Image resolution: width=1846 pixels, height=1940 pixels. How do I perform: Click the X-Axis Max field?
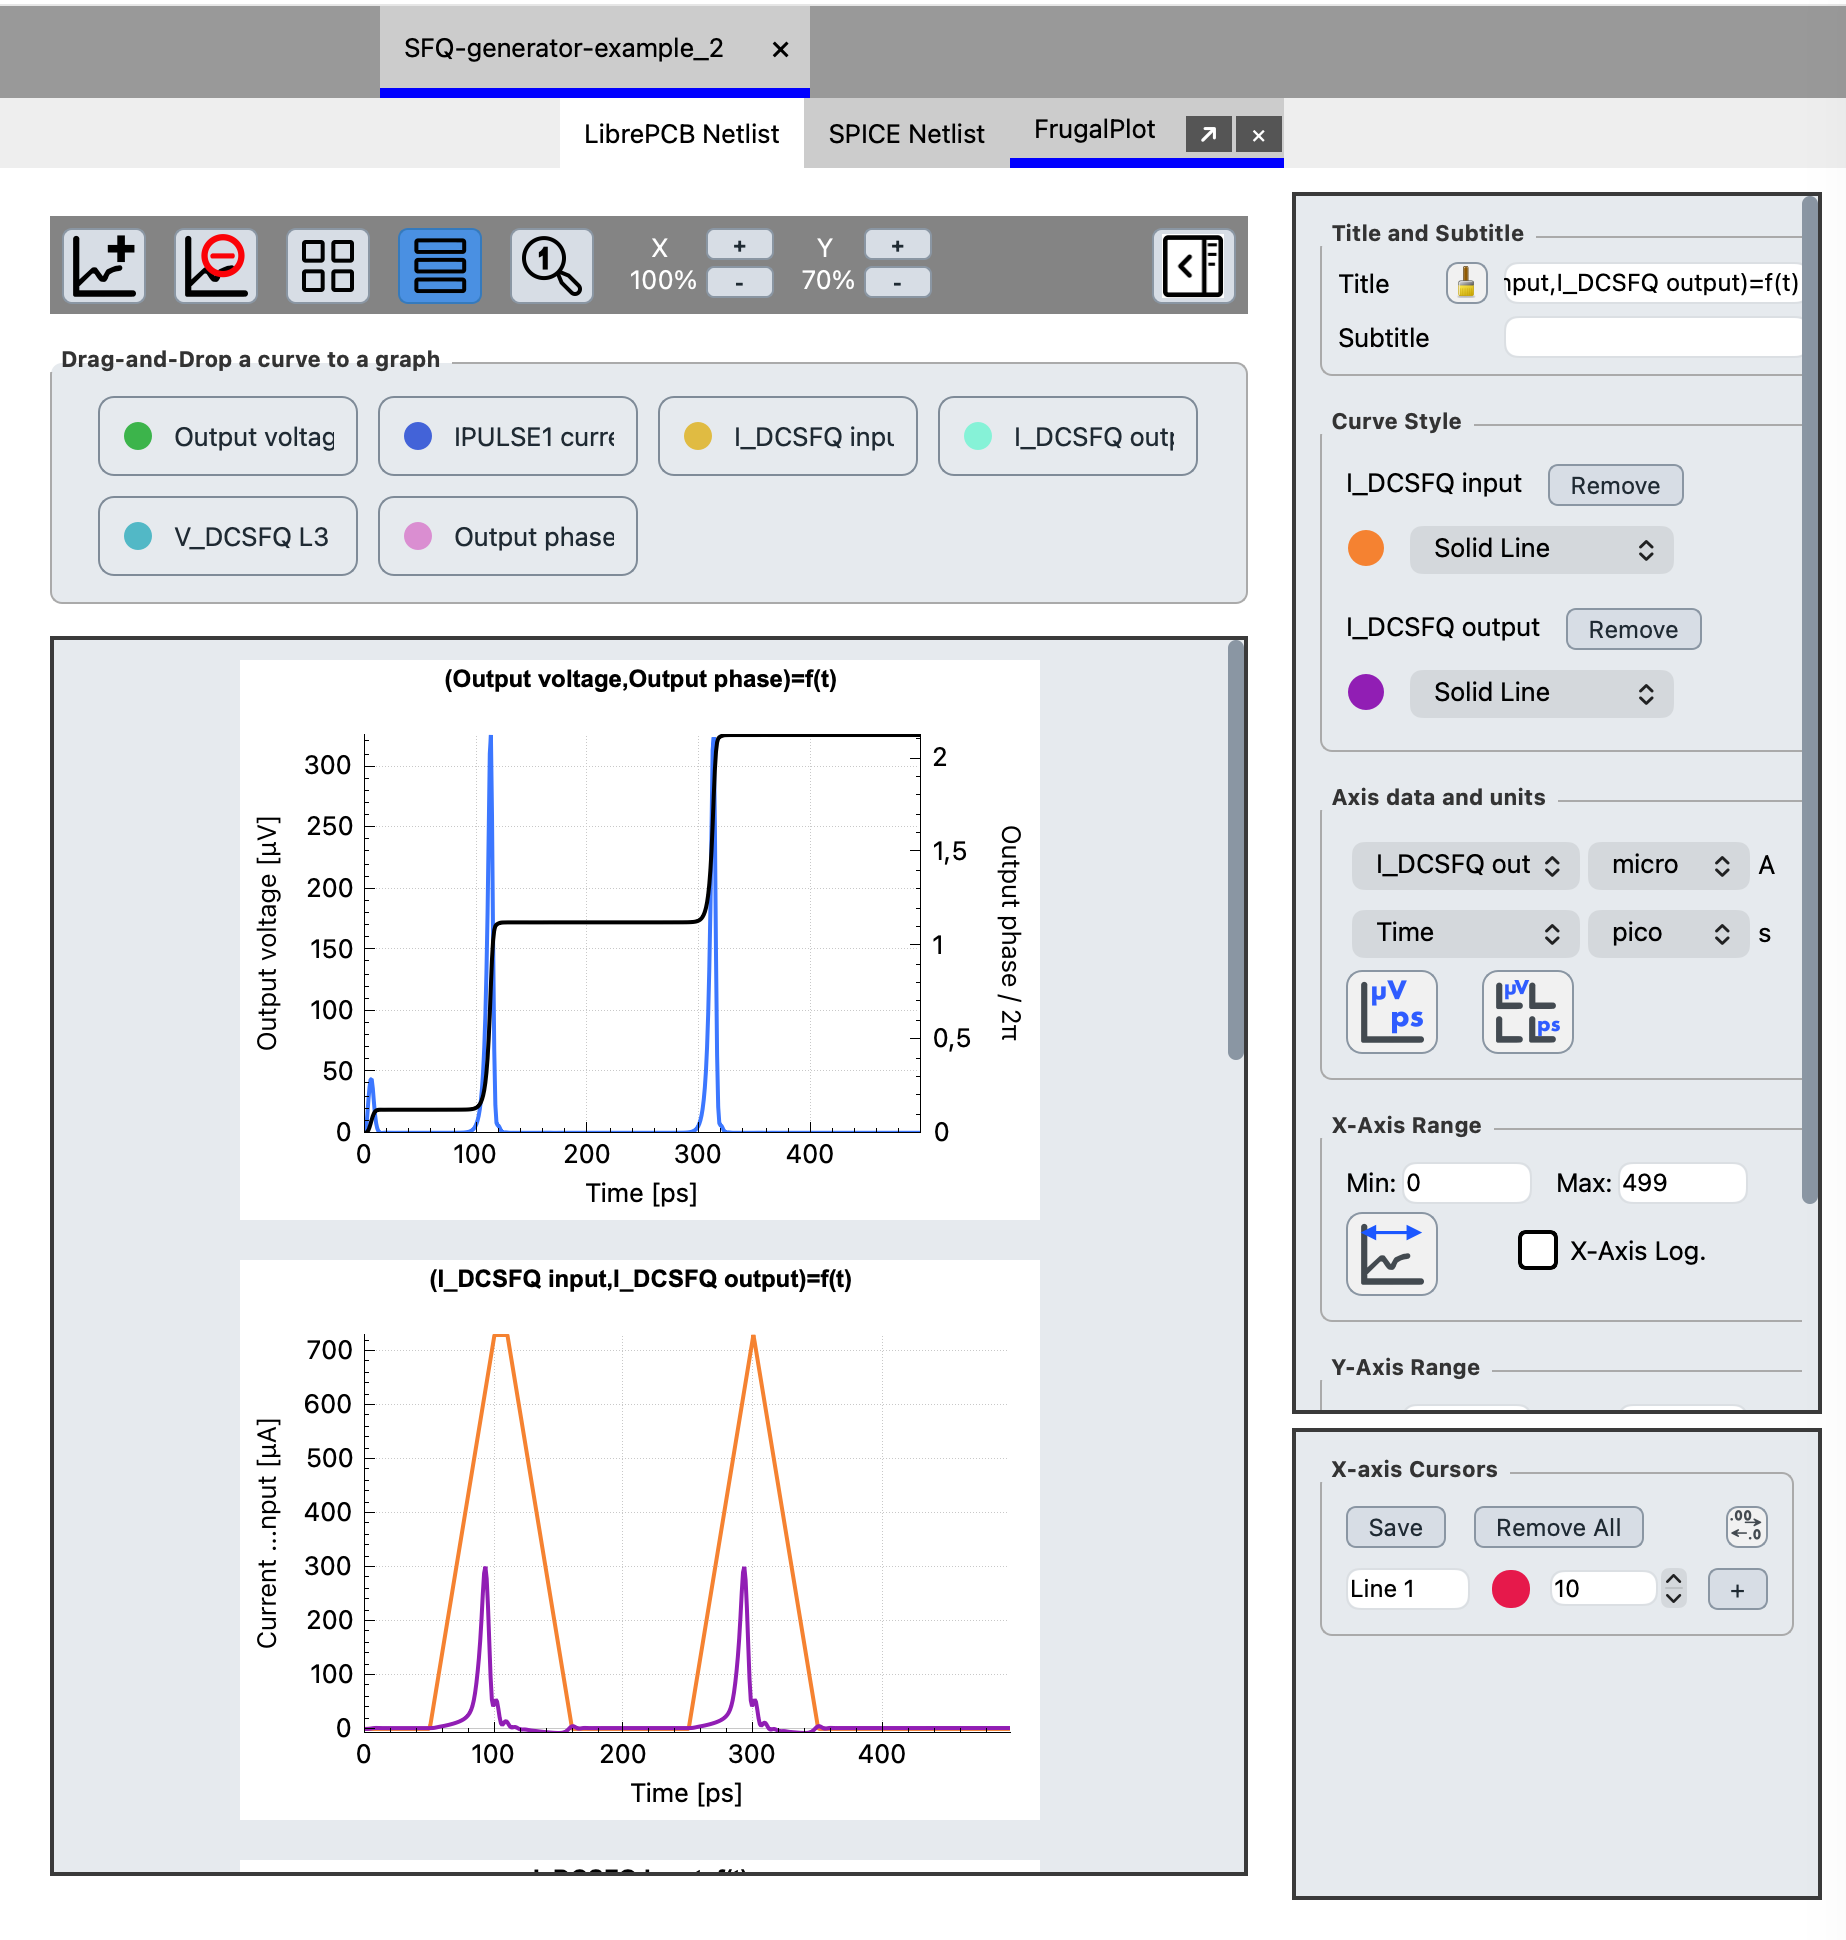click(x=1683, y=1183)
